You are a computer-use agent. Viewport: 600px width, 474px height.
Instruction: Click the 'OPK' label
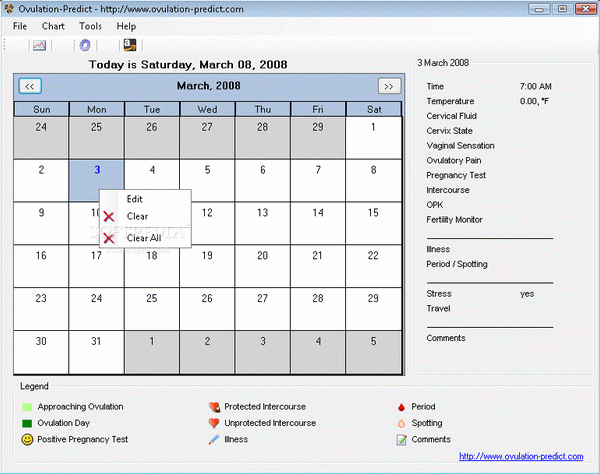(x=435, y=205)
